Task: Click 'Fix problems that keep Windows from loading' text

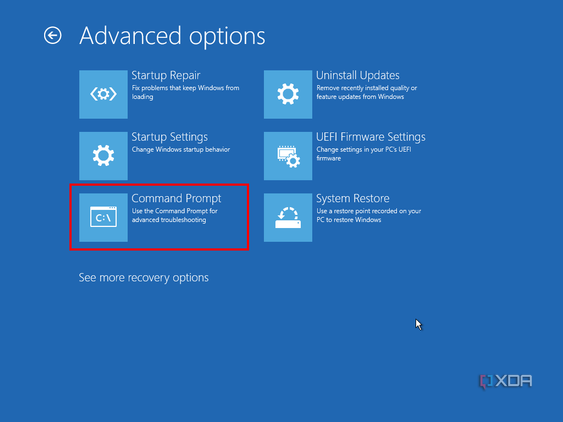Action: 185,92
